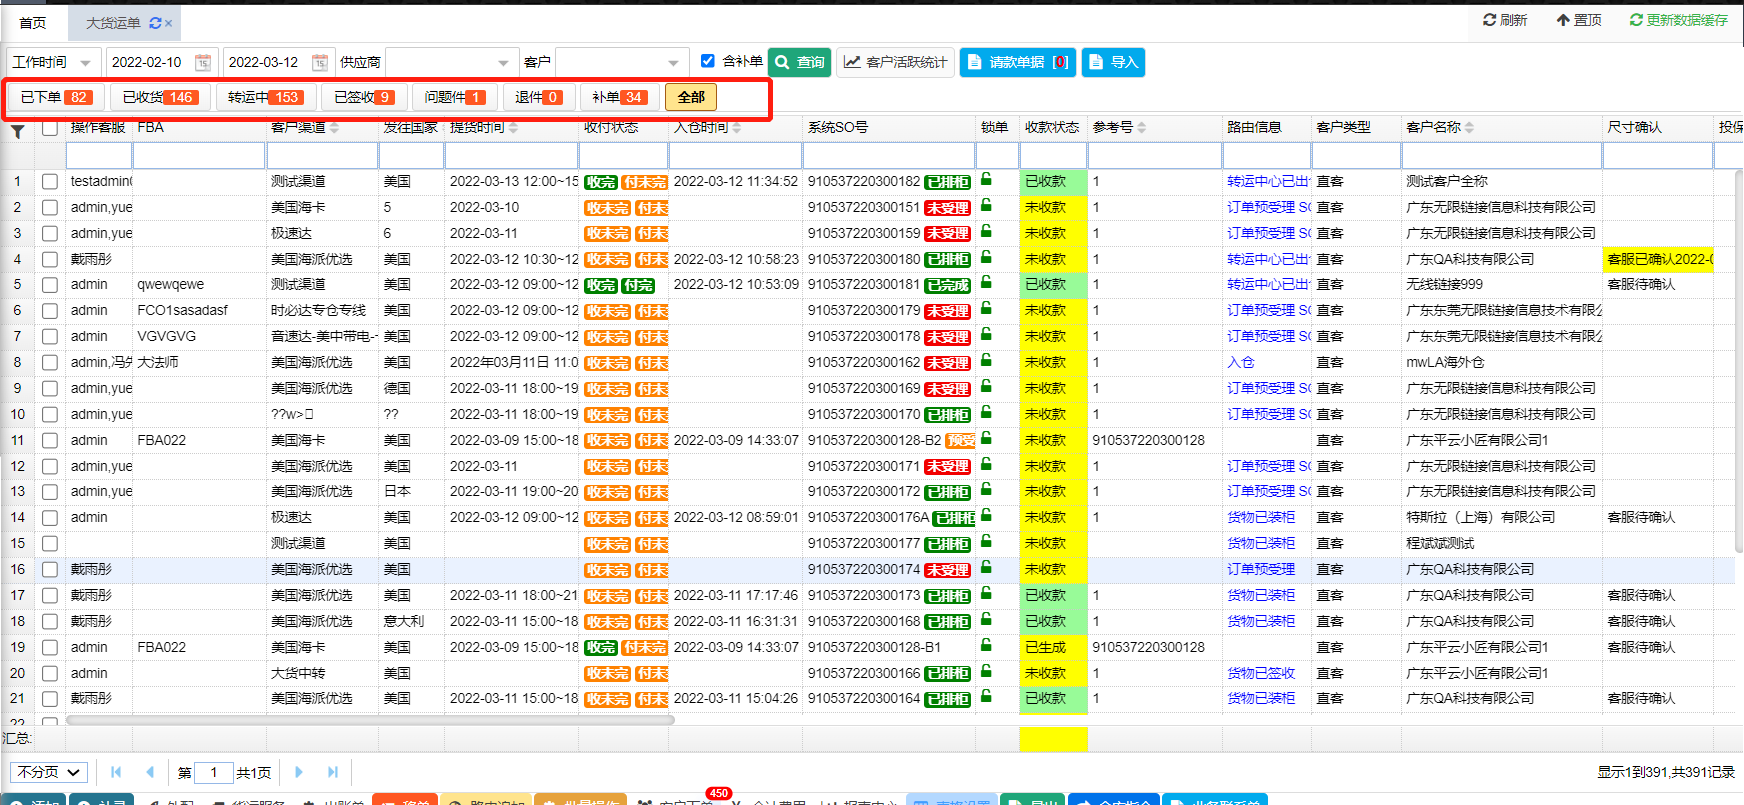Click the lock icon in row 1
The width and height of the screenshot is (1744, 805).
point(986,180)
